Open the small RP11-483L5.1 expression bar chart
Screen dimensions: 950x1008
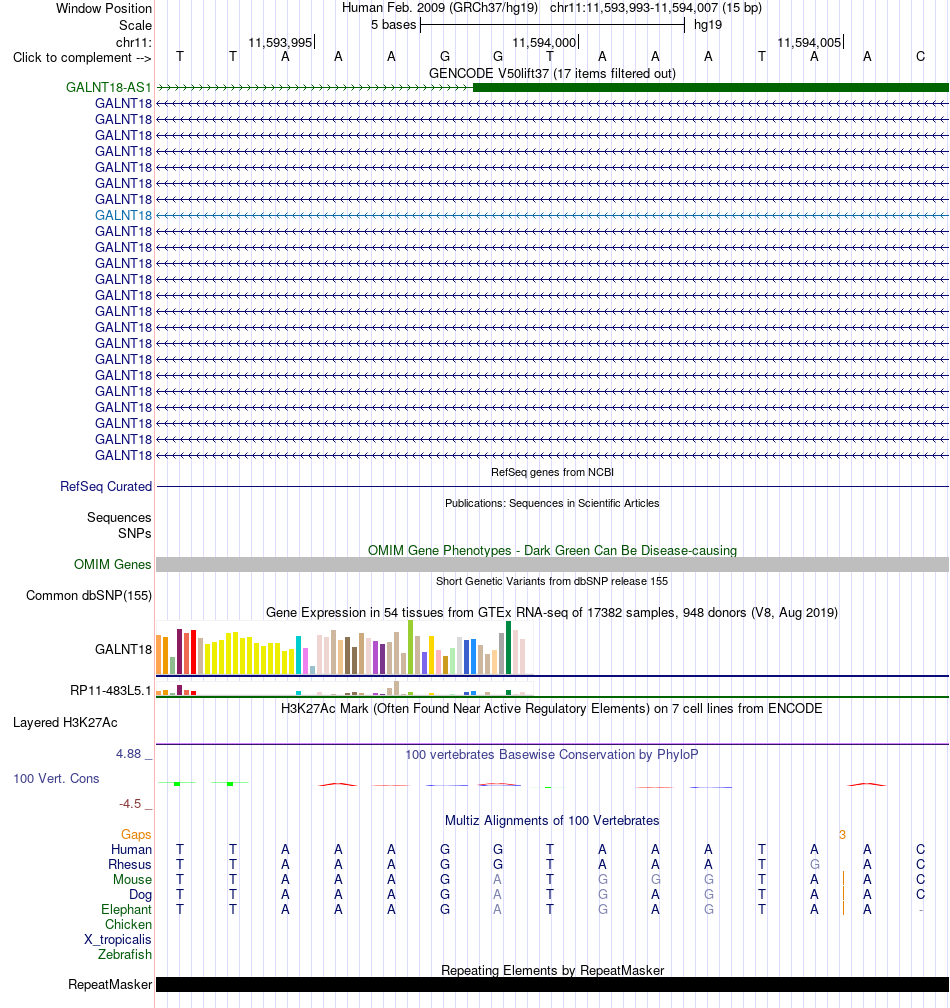[345, 688]
